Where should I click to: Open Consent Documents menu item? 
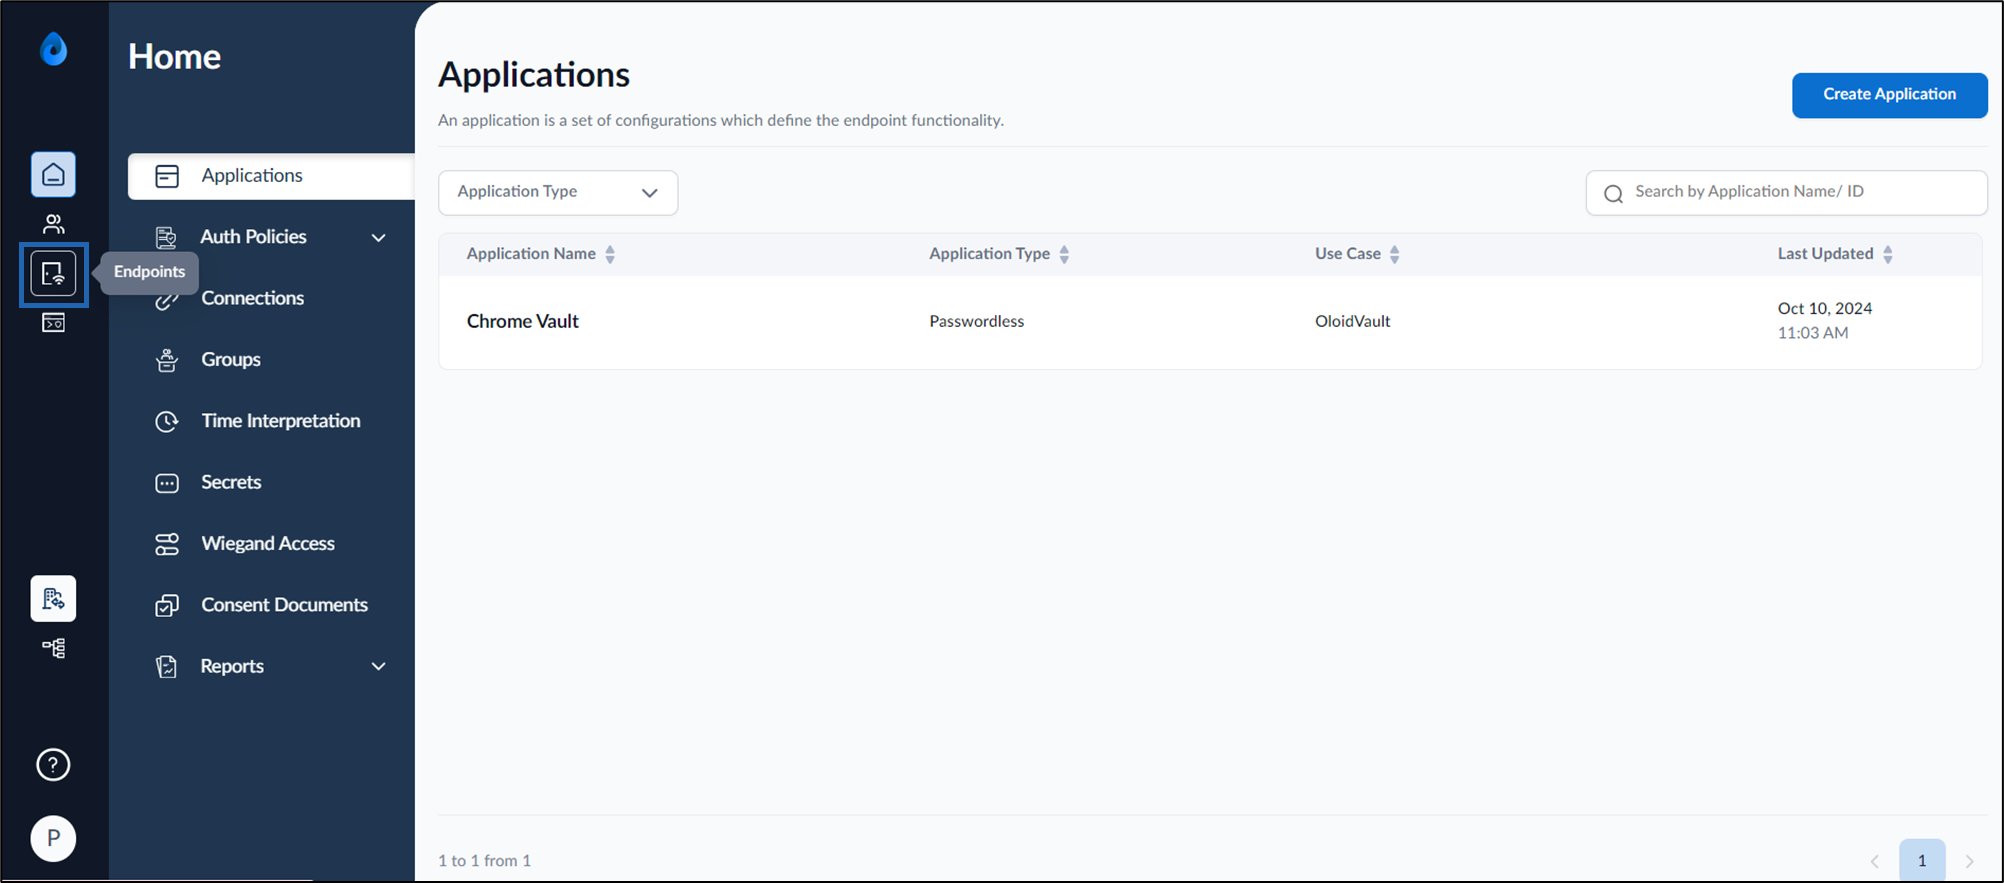click(284, 605)
